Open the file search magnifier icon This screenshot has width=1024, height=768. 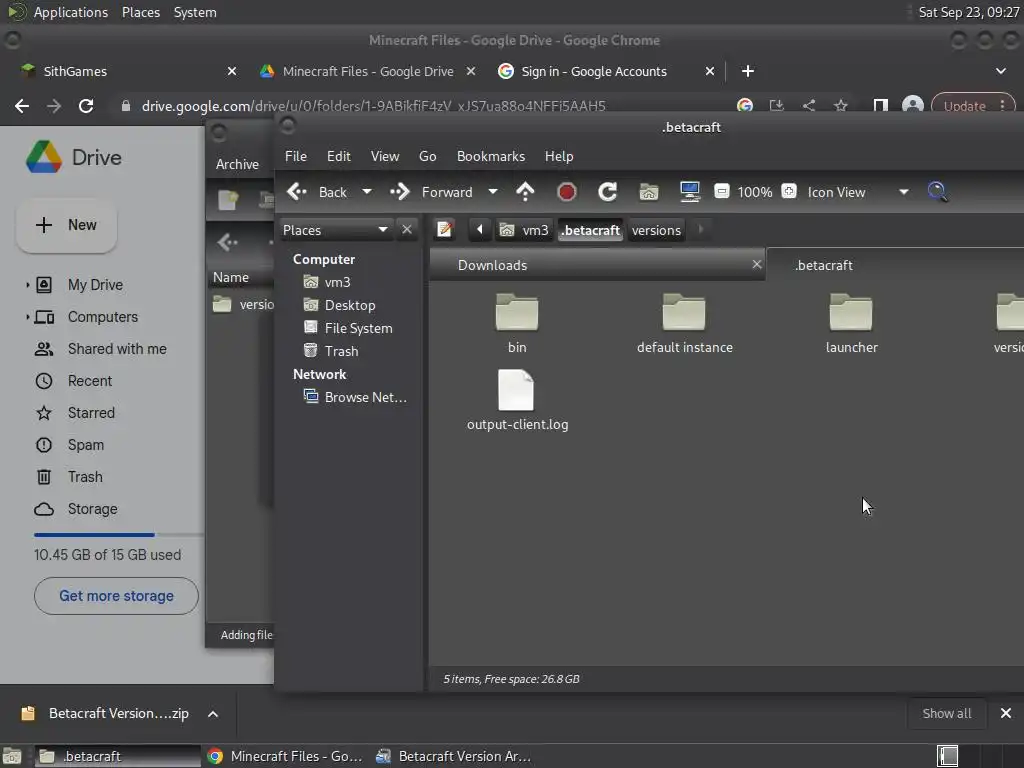pyautogui.click(x=937, y=192)
